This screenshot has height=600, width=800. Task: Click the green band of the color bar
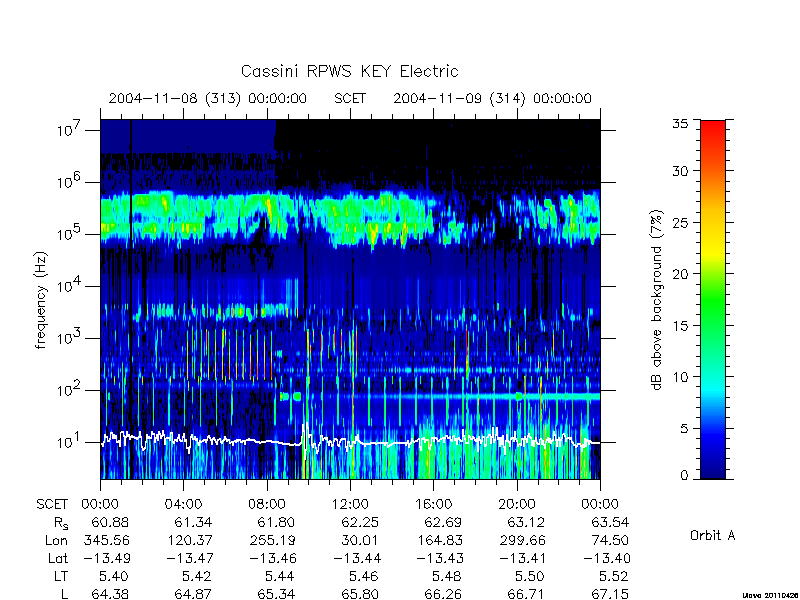click(713, 301)
